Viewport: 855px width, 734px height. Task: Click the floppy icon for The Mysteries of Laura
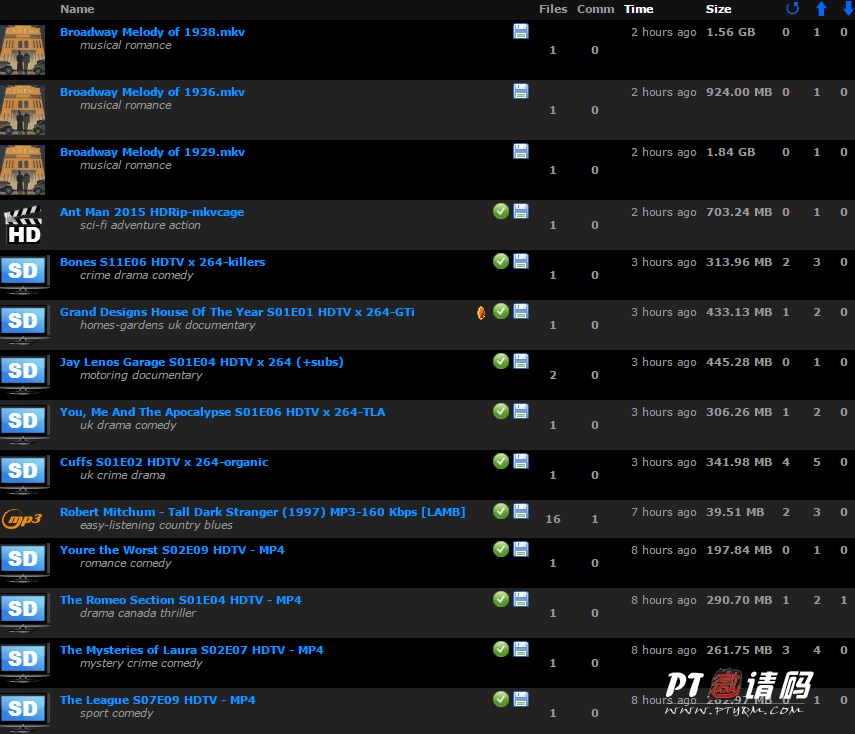coord(521,649)
